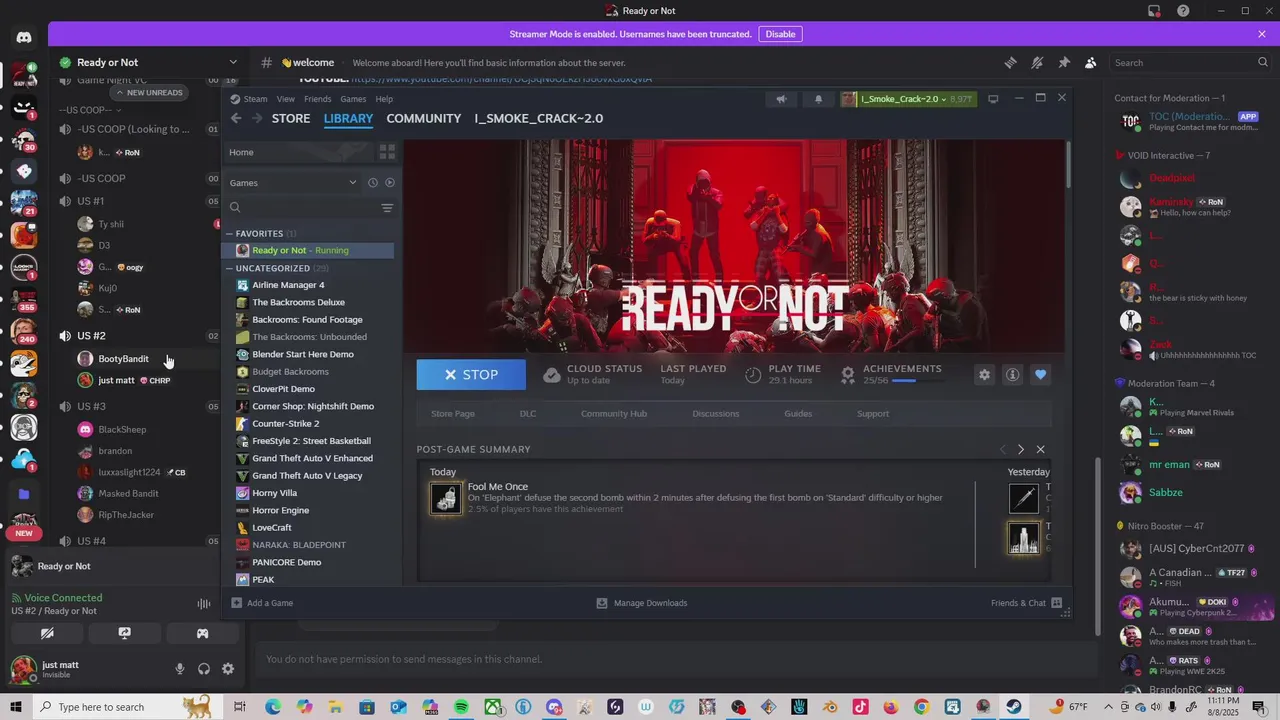Screen dimensions: 1280x720
Task: Open Ready or Not Store Page link
Action: click(x=453, y=413)
